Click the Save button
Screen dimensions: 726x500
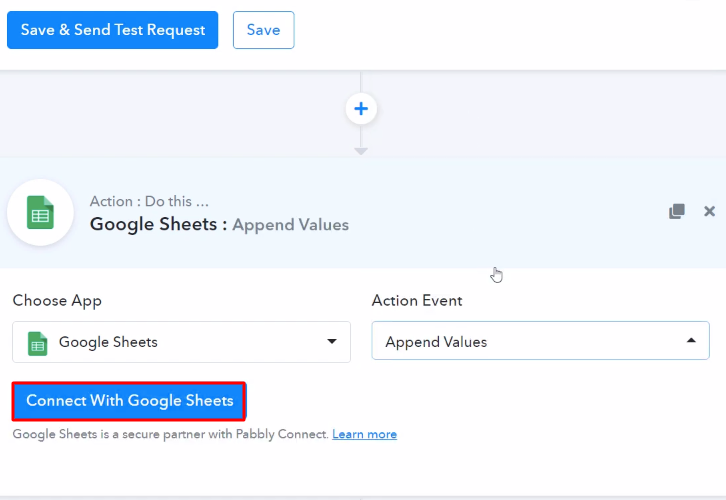pos(263,30)
